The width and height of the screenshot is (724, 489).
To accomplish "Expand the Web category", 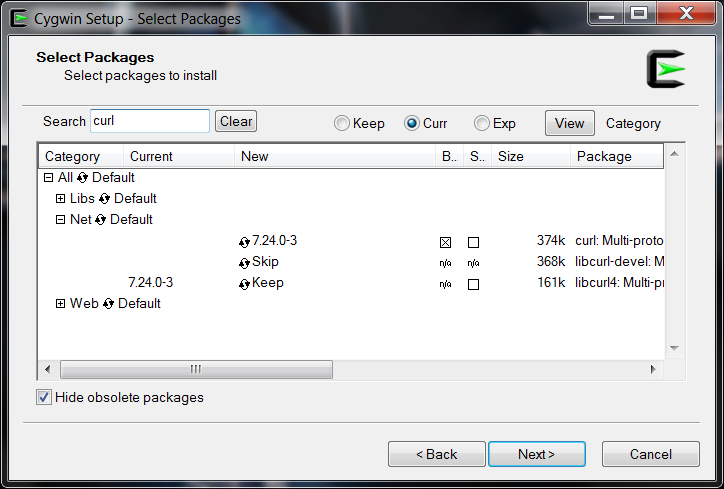I will [60, 303].
